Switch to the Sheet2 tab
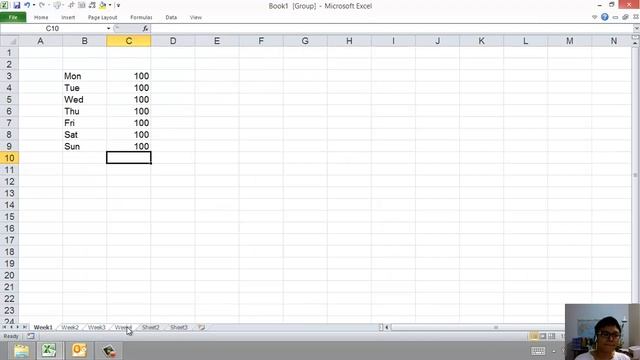The height and width of the screenshot is (360, 640). click(x=151, y=327)
